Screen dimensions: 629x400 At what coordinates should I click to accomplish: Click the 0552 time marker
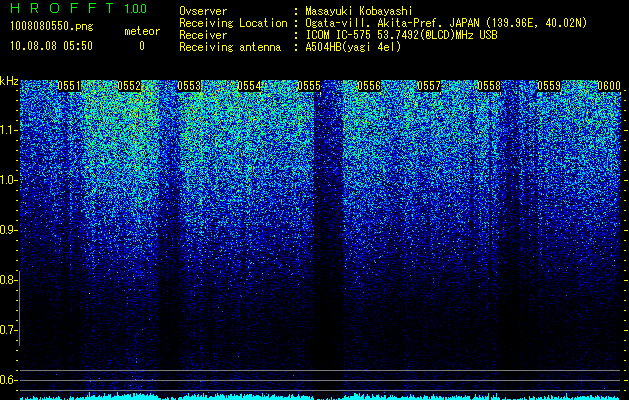[x=129, y=86]
